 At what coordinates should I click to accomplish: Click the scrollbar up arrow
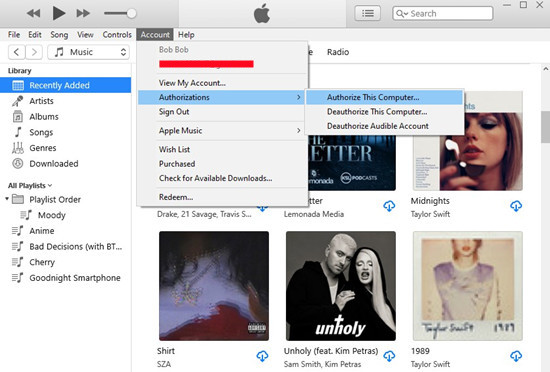click(x=545, y=69)
